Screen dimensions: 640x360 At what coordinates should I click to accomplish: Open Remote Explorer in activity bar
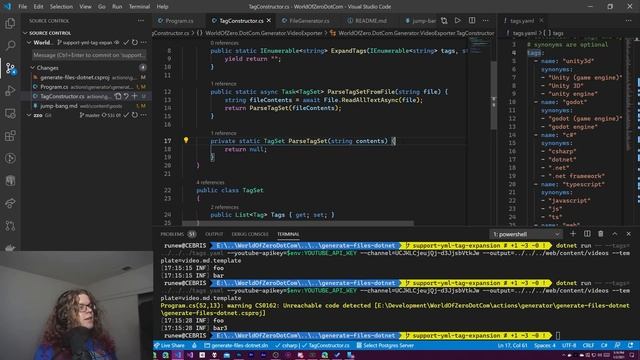pos(10,113)
